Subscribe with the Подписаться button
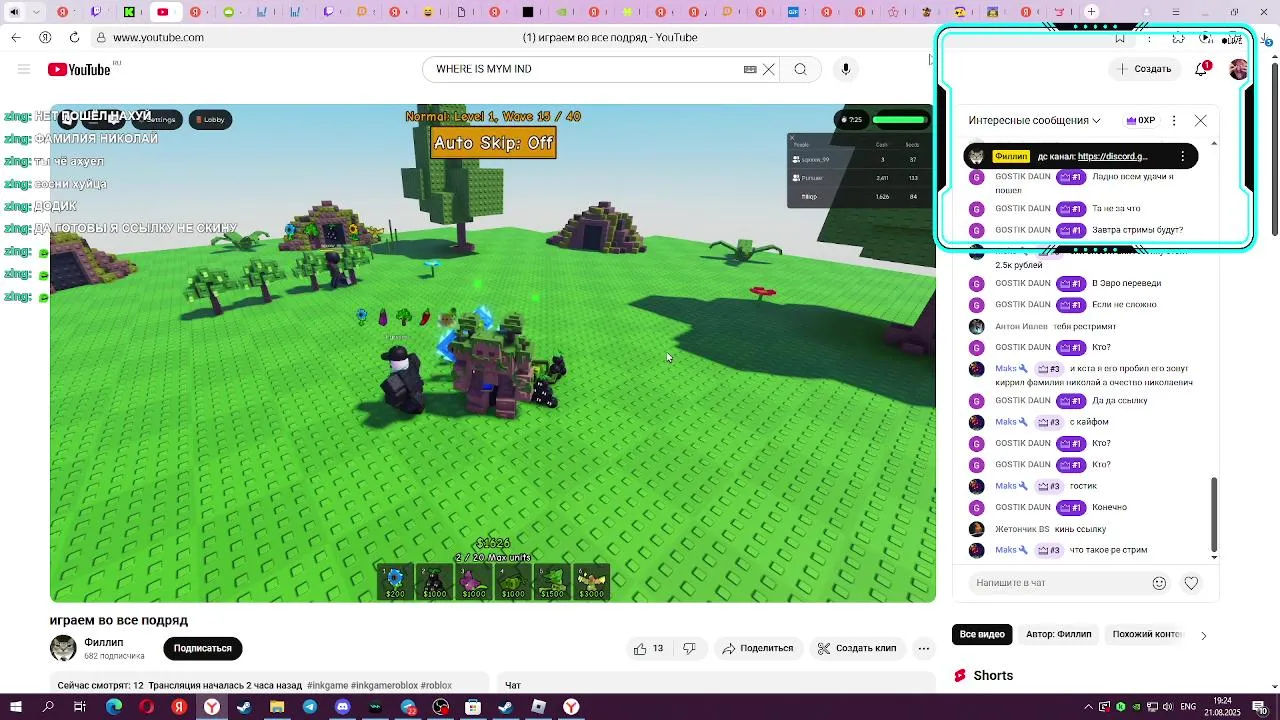 pyautogui.click(x=202, y=648)
